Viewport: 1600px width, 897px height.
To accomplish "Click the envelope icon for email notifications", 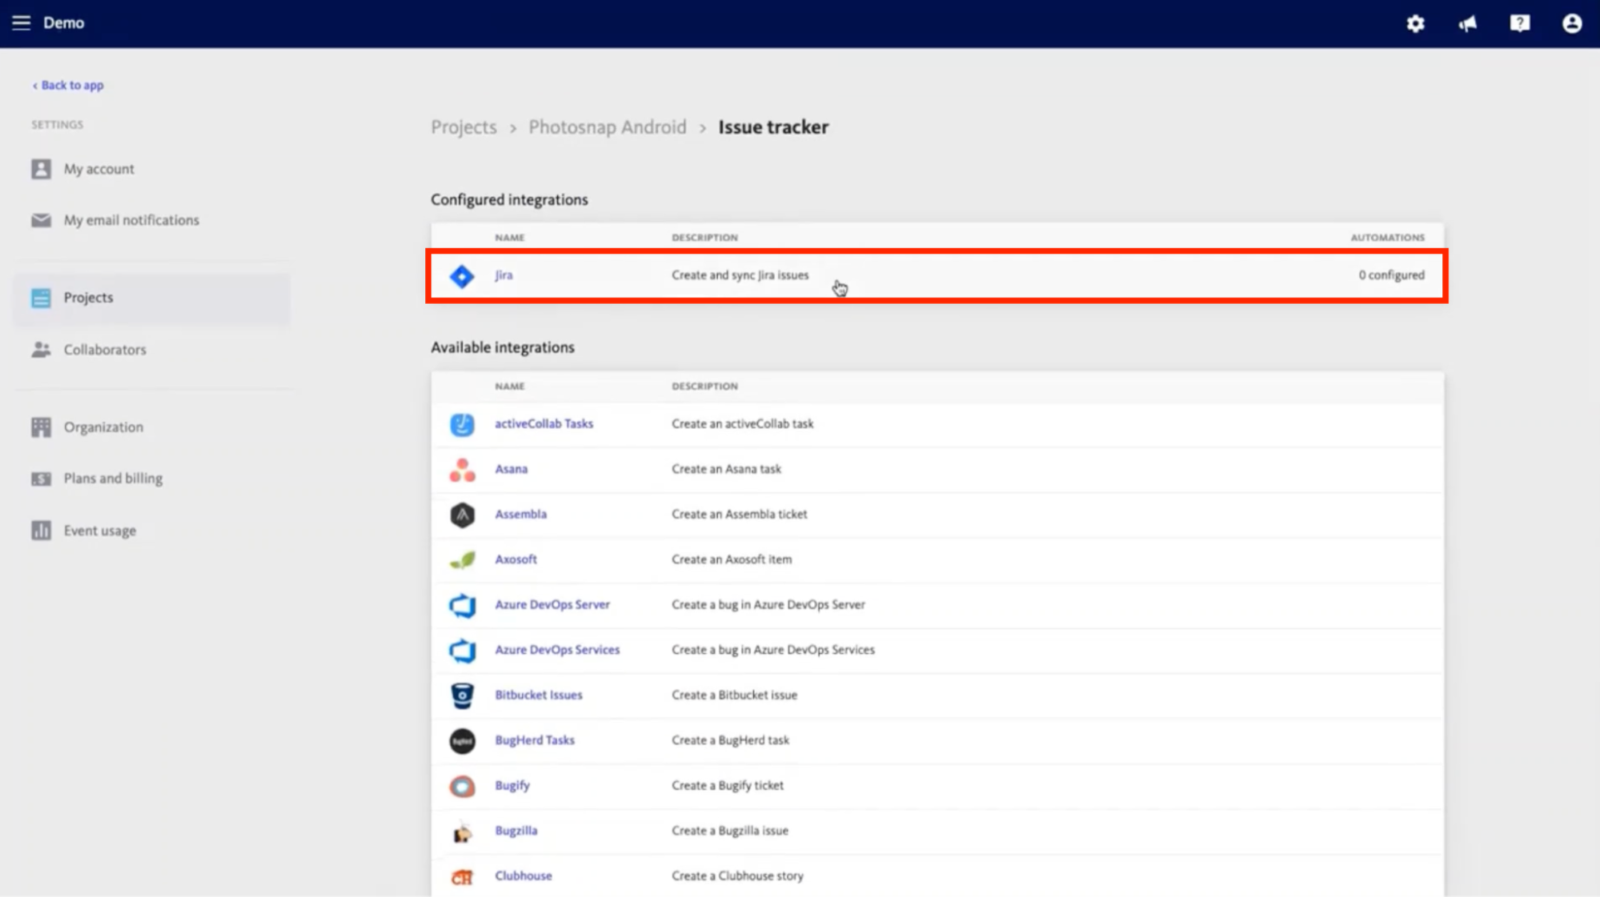I will coord(41,220).
